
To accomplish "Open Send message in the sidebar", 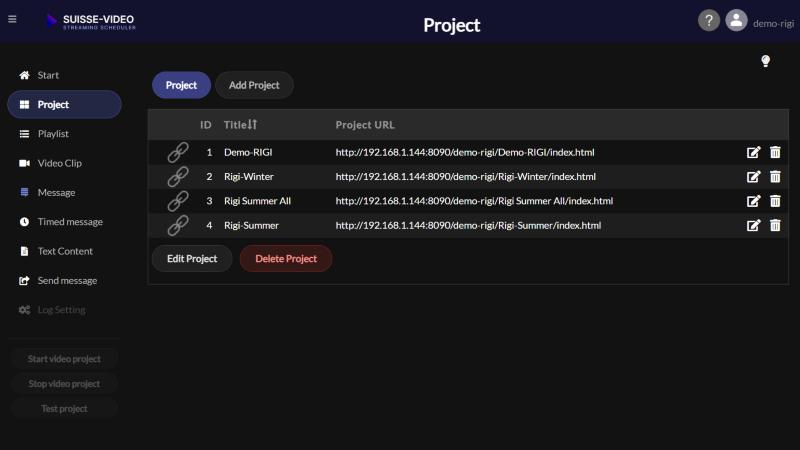I will (x=64, y=281).
